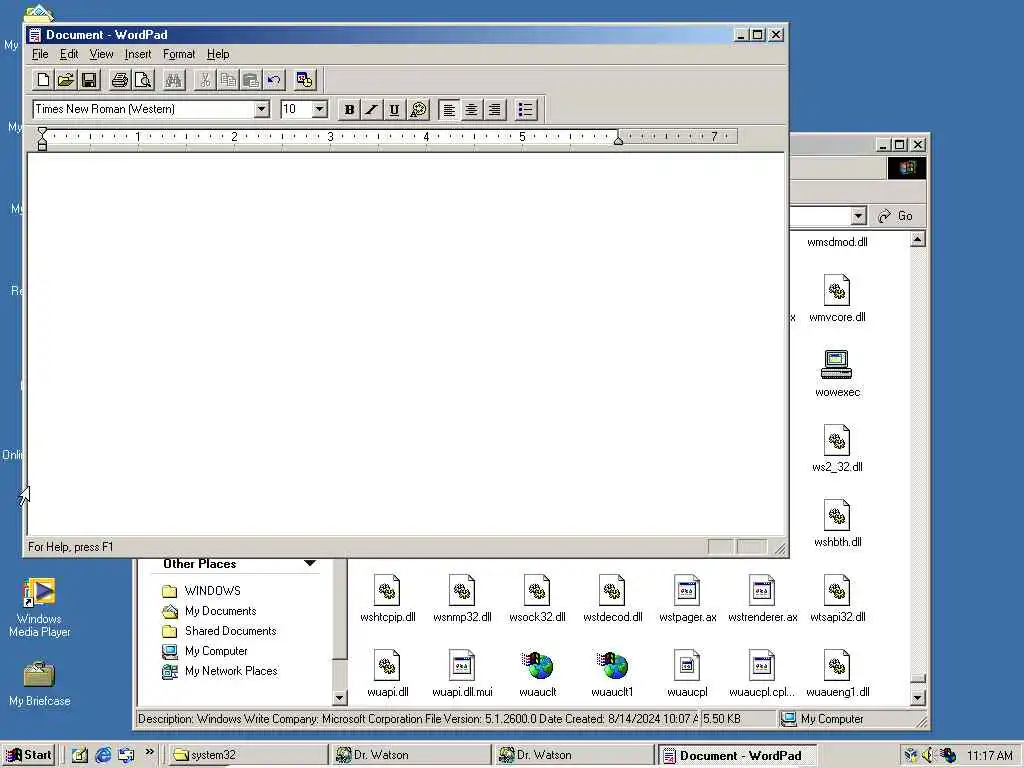Center the text alignment
This screenshot has width=1024, height=768.
click(x=472, y=110)
